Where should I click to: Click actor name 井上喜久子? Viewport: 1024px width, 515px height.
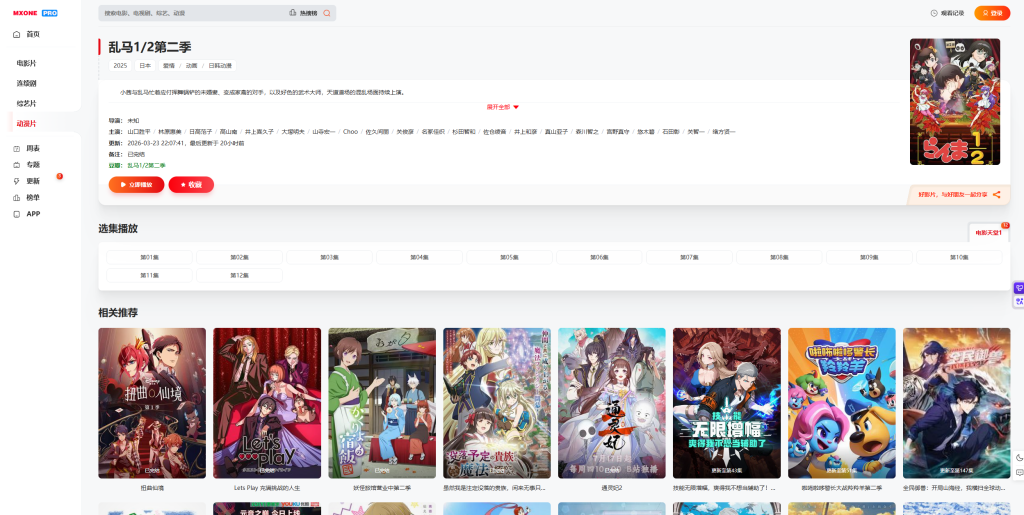pos(259,132)
